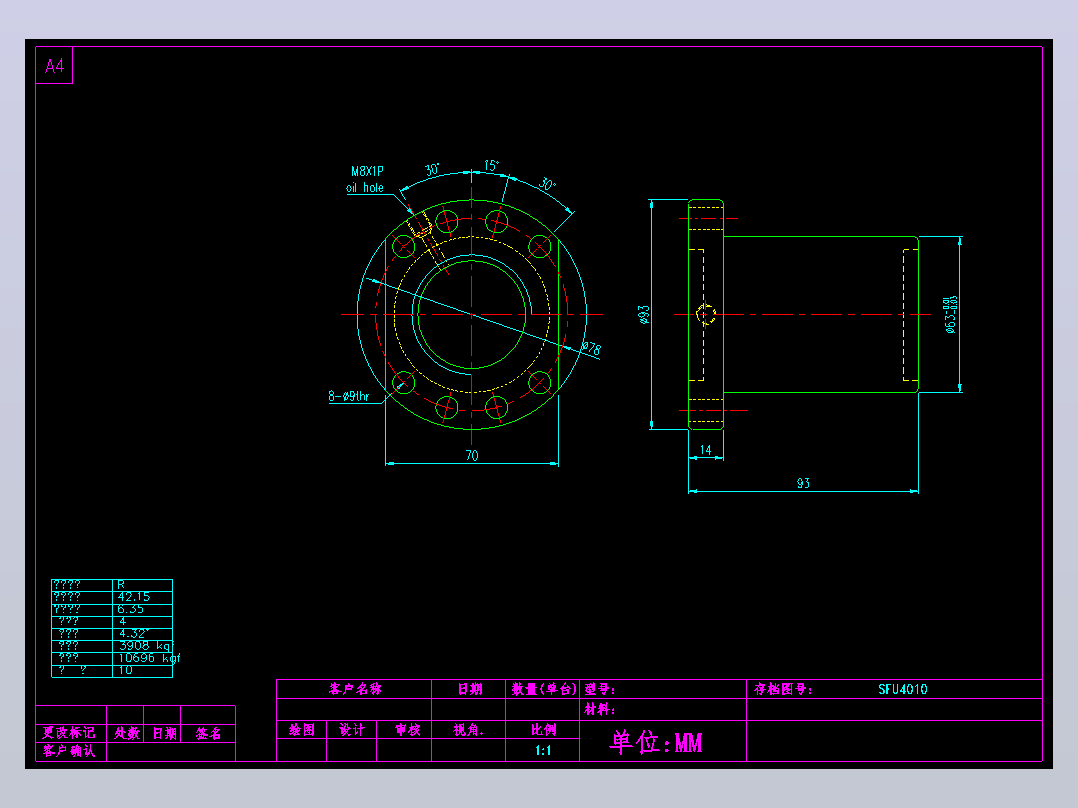Screen dimensions: 1078x808
Task: Click the 处数 revision column label
Action: coord(127,733)
